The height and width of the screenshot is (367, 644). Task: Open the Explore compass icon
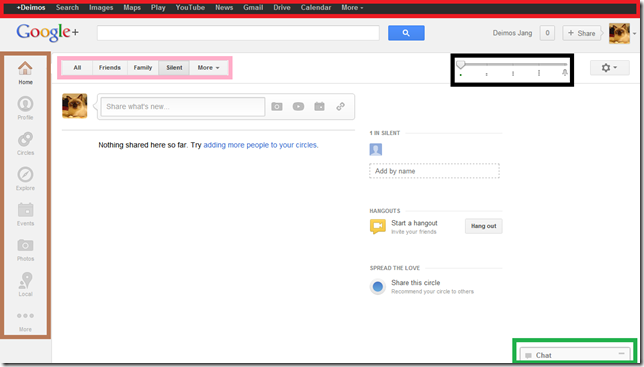click(25, 174)
